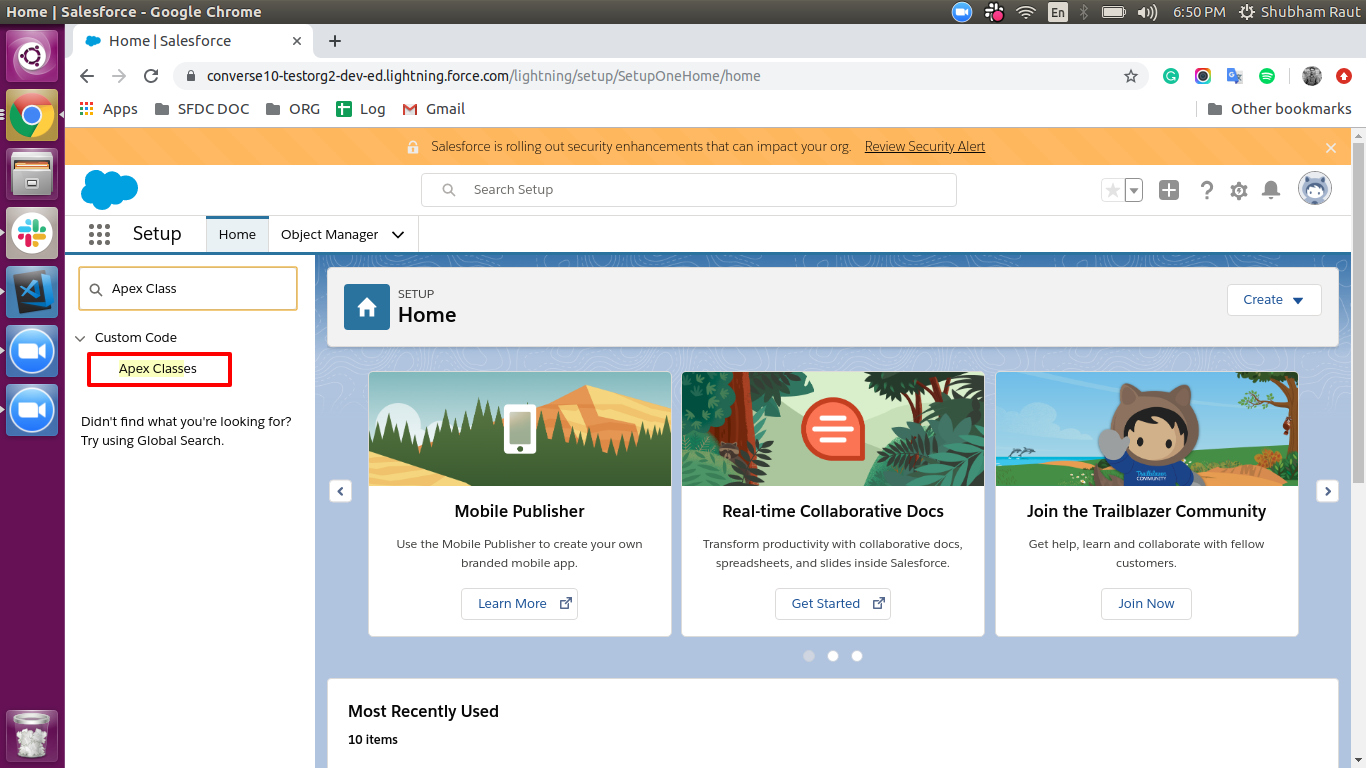This screenshot has height=768, width=1366.
Task: Select the third carousel indicator dot
Action: tap(857, 656)
